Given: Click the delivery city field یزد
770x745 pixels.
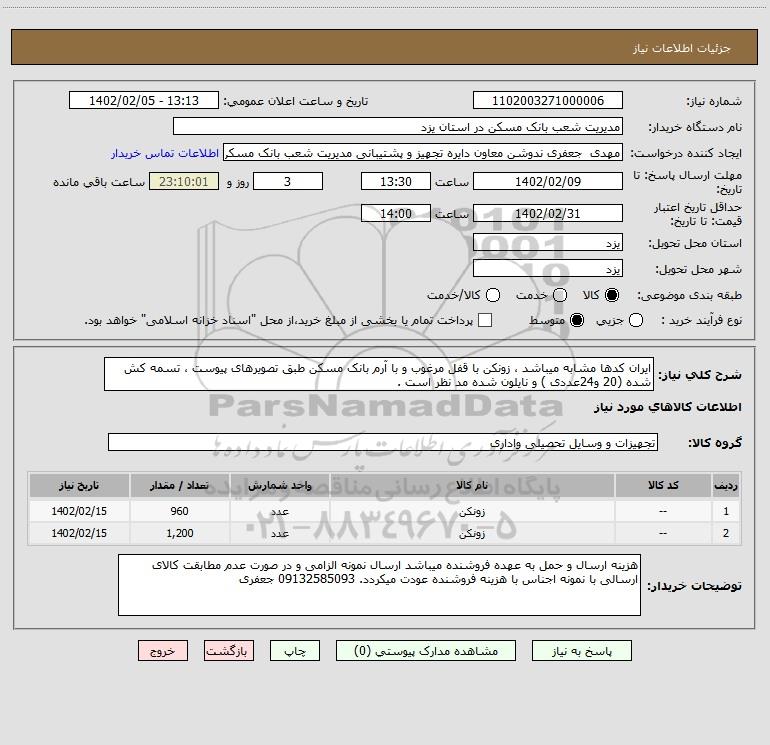Looking at the screenshot, I should (548, 269).
